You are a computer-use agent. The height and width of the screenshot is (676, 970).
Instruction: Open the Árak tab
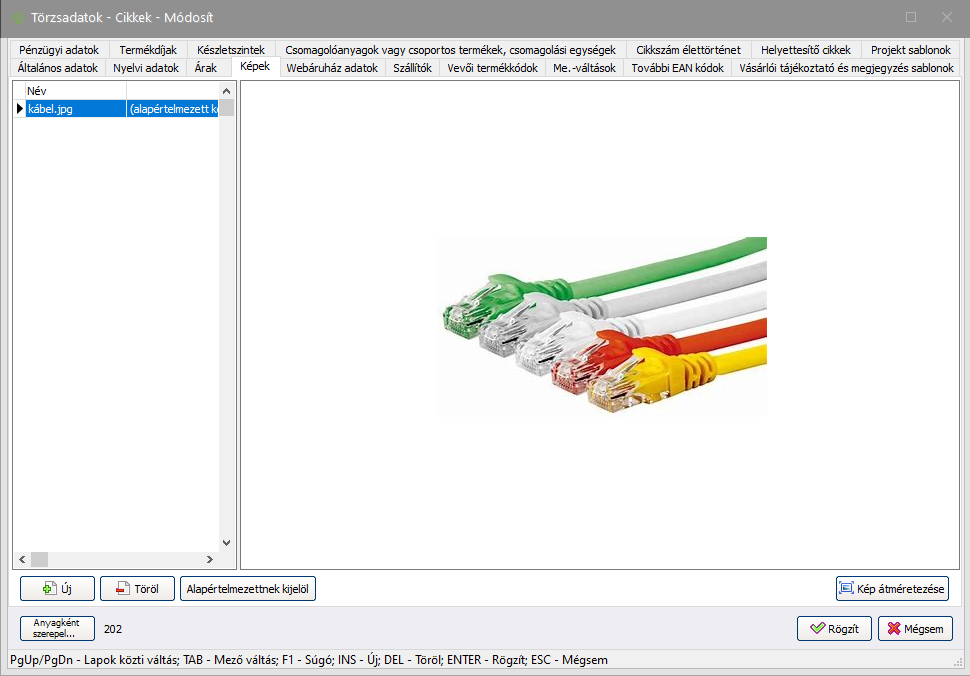coord(206,68)
